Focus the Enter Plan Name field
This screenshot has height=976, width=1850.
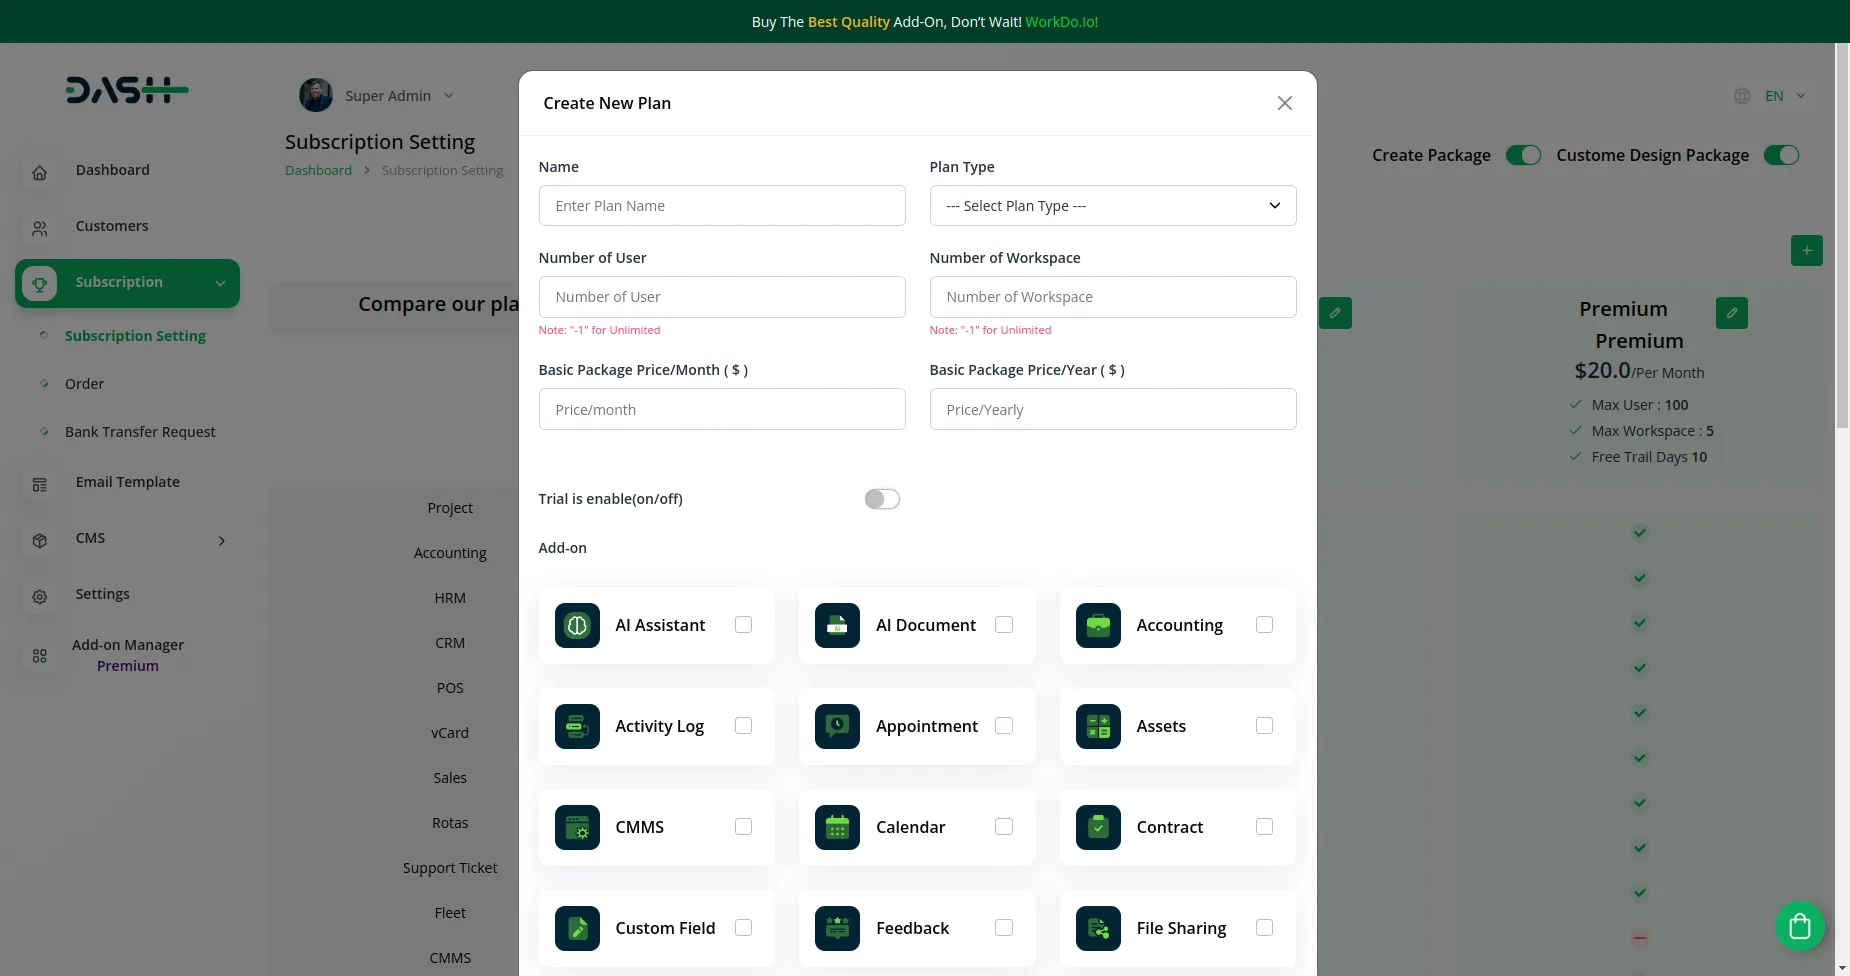(721, 206)
